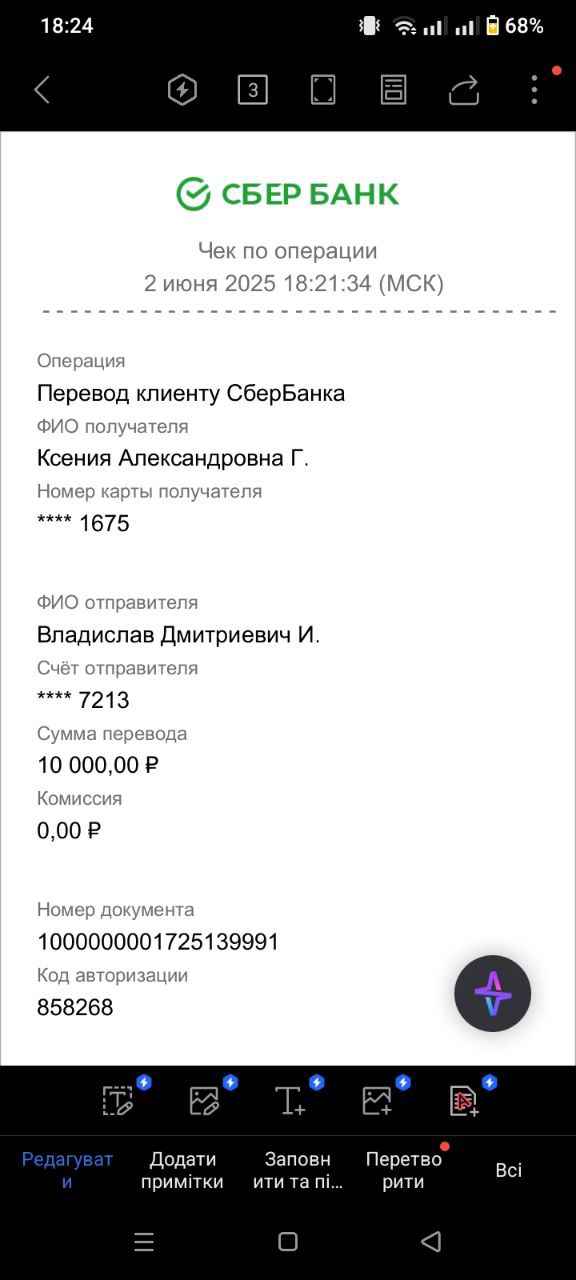Tap the Android home navigation button
The width and height of the screenshot is (576, 1280).
(288, 1242)
